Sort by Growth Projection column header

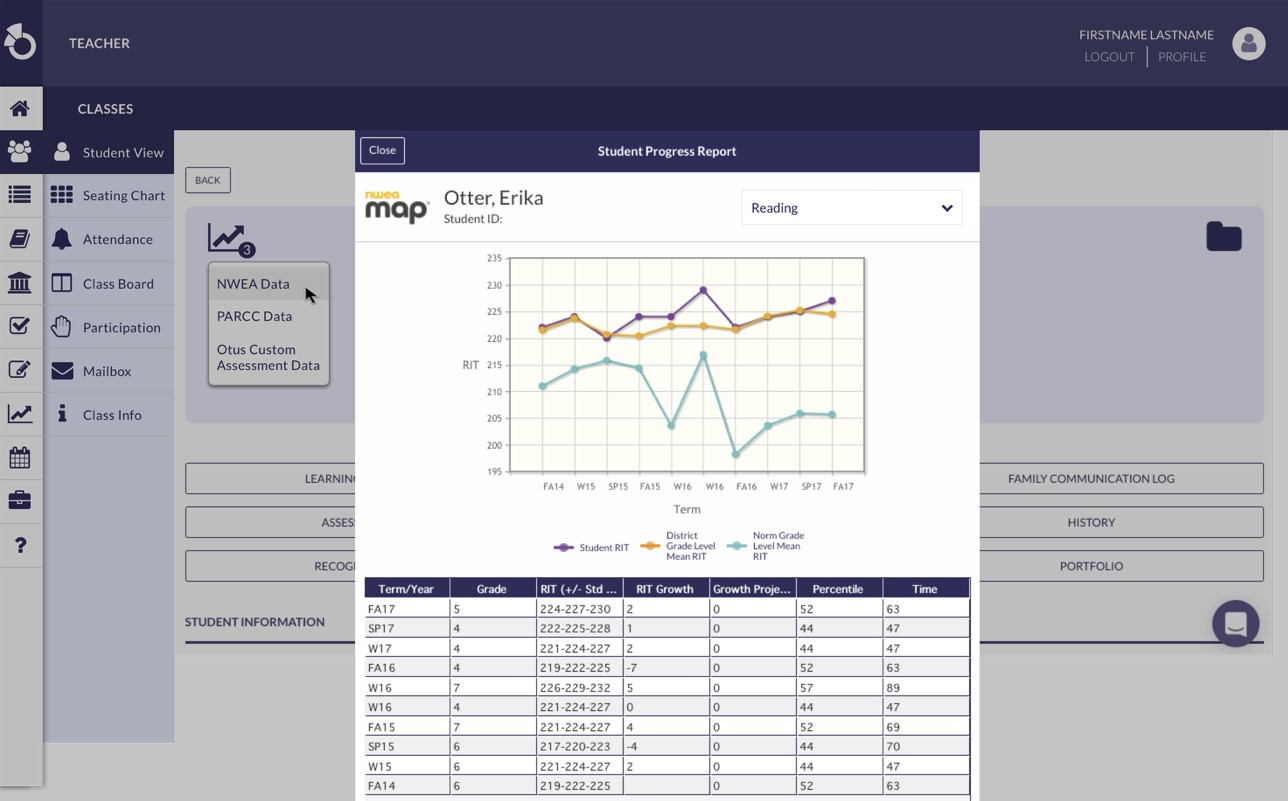pos(752,588)
